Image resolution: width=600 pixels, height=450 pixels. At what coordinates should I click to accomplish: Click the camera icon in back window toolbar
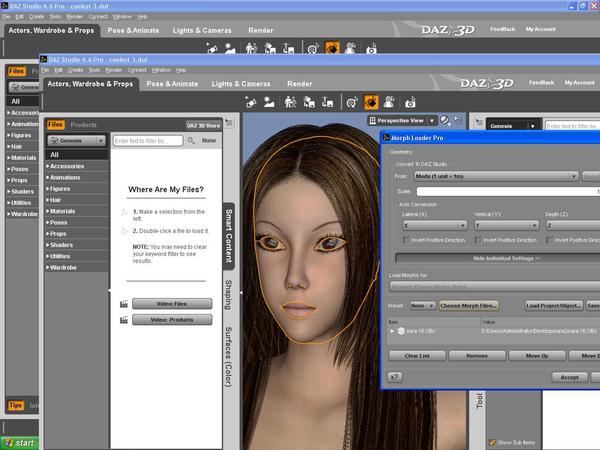371,49
